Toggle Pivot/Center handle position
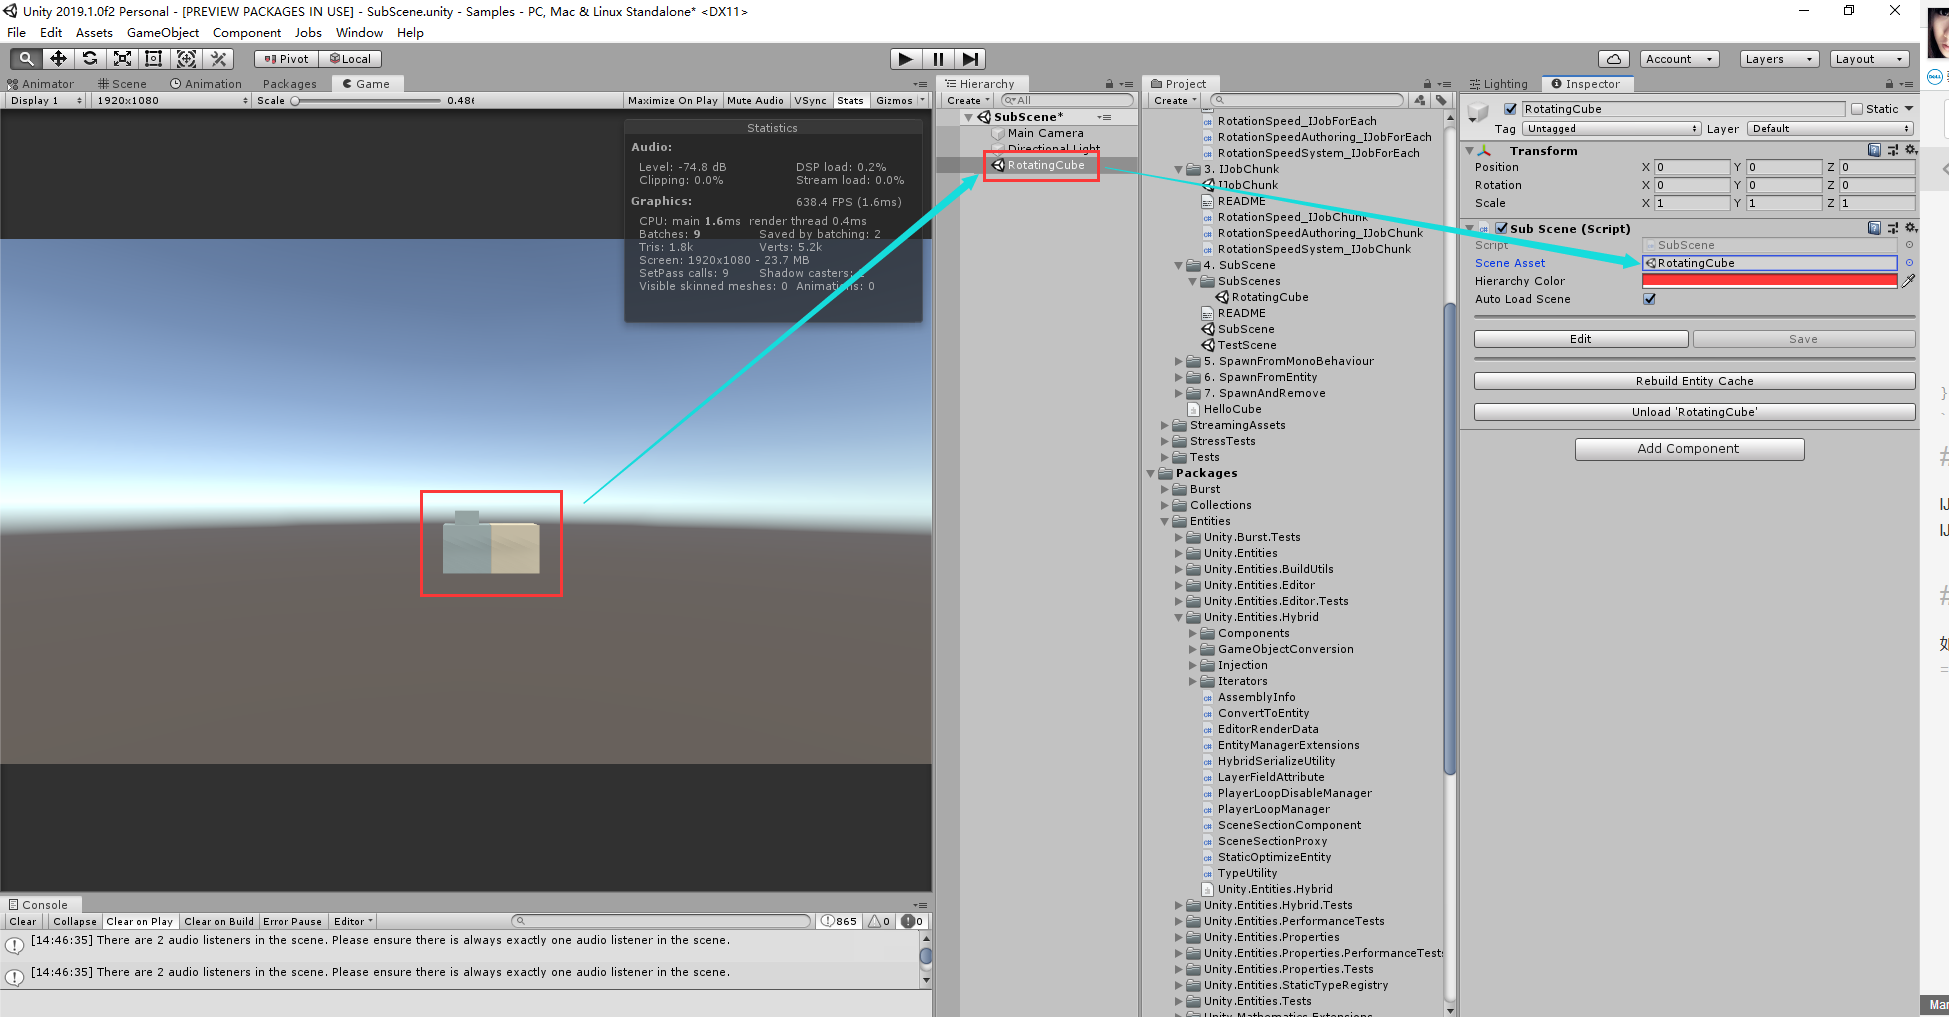The height and width of the screenshot is (1017, 1949). click(x=287, y=59)
